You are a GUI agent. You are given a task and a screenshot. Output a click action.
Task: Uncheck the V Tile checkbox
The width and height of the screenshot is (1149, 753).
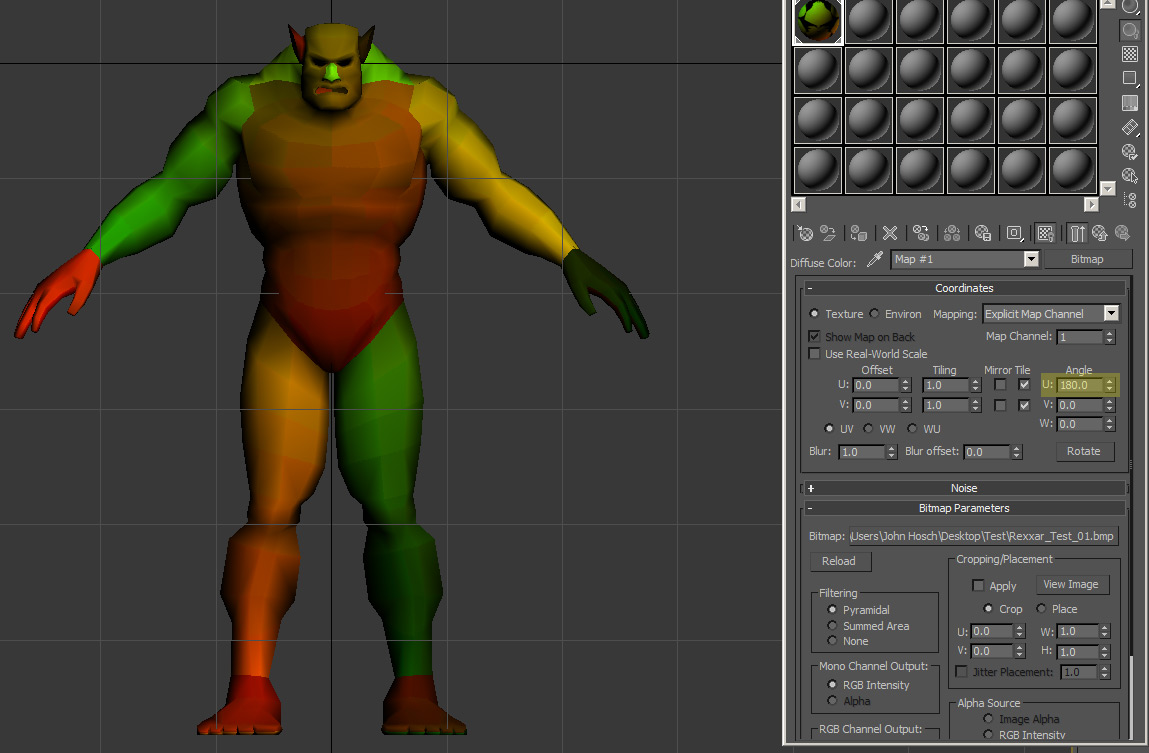tap(1024, 405)
